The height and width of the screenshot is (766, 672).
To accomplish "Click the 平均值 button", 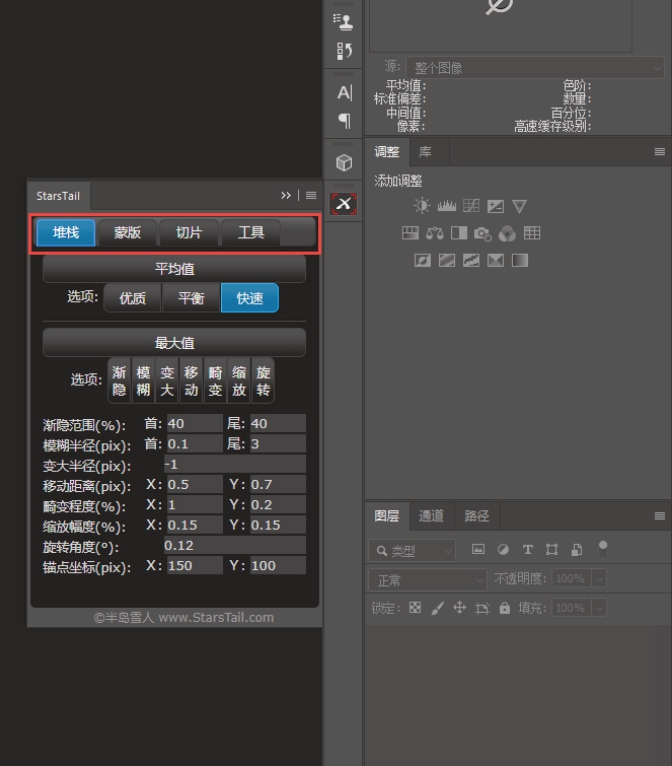I will (174, 269).
